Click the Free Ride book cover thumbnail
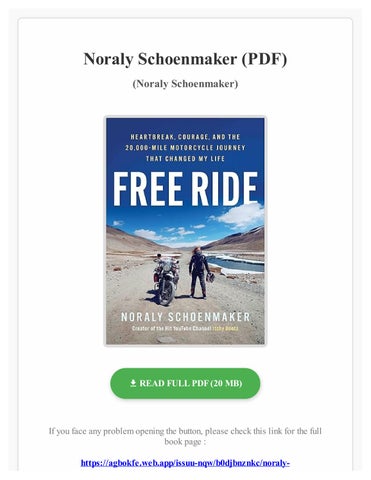 click(185, 231)
